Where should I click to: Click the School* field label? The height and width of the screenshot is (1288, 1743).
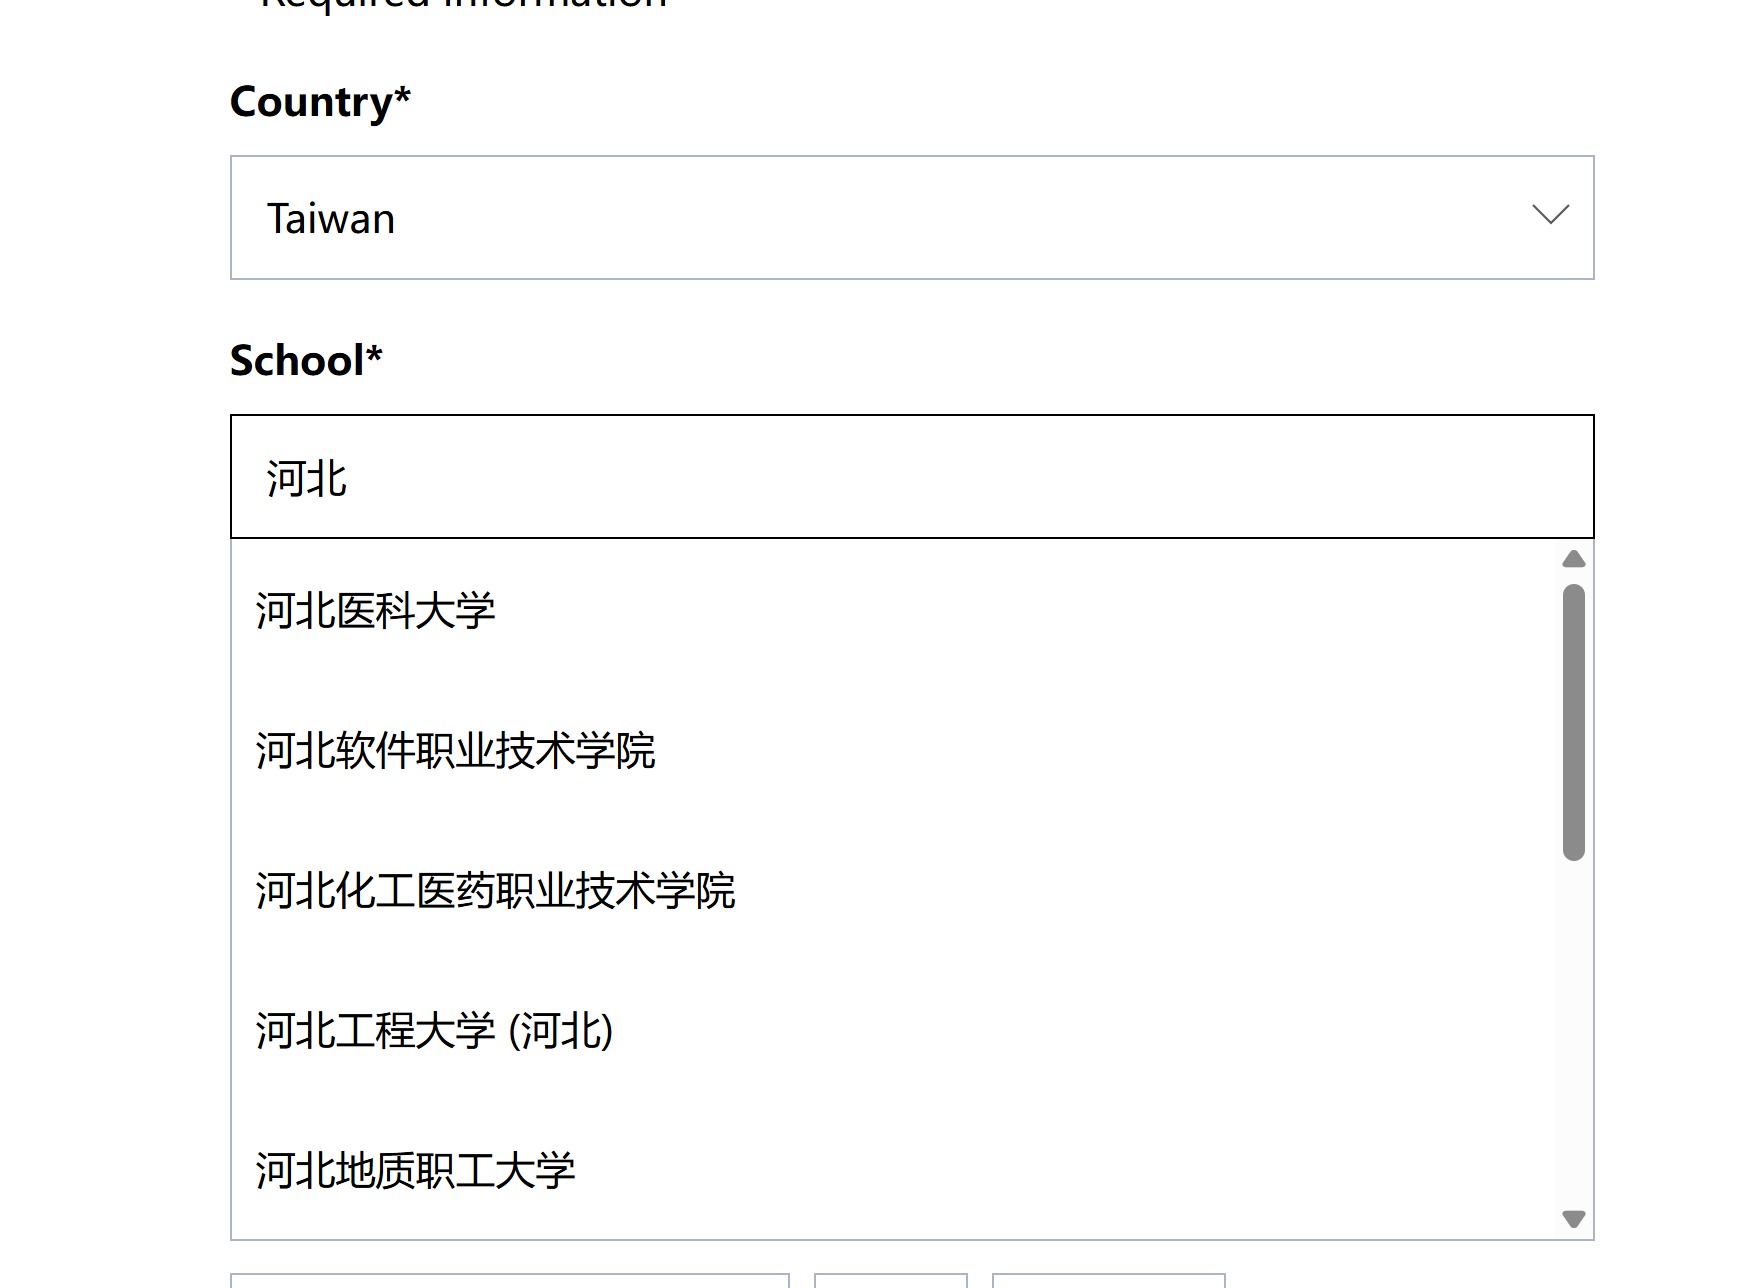[x=306, y=361]
